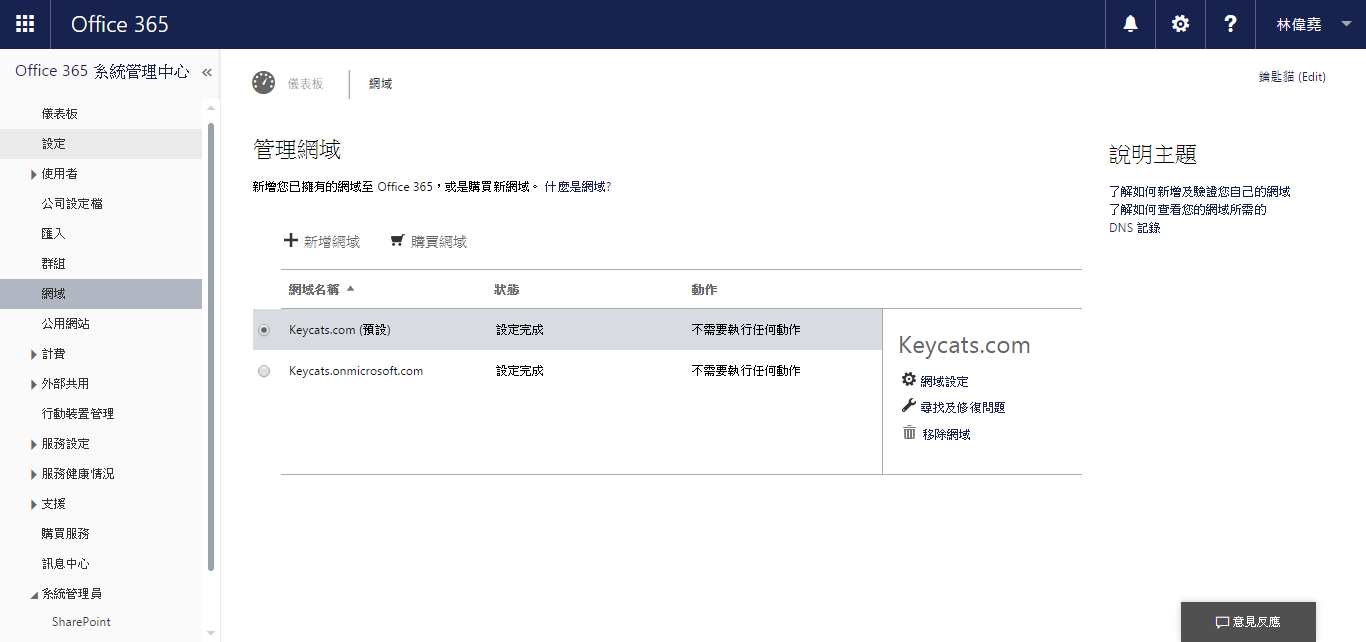Open 公用網站 in the sidebar
The width and height of the screenshot is (1366, 642).
click(101, 324)
